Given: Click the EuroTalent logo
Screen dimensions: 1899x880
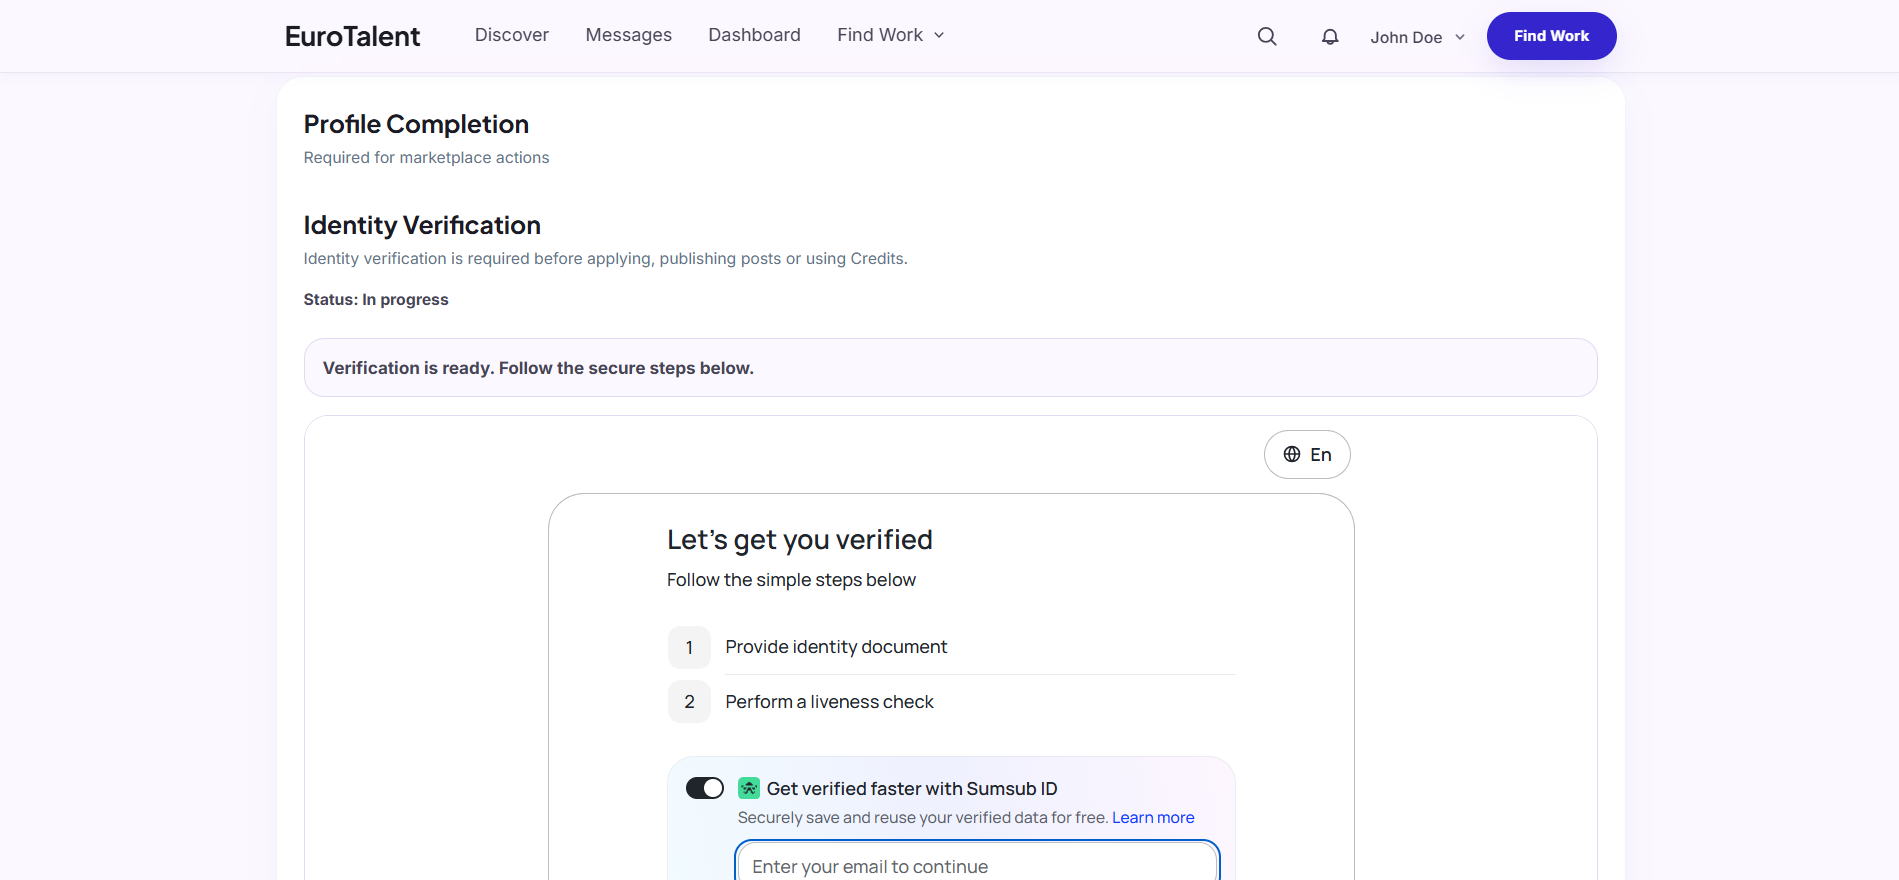Looking at the screenshot, I should click(x=352, y=36).
